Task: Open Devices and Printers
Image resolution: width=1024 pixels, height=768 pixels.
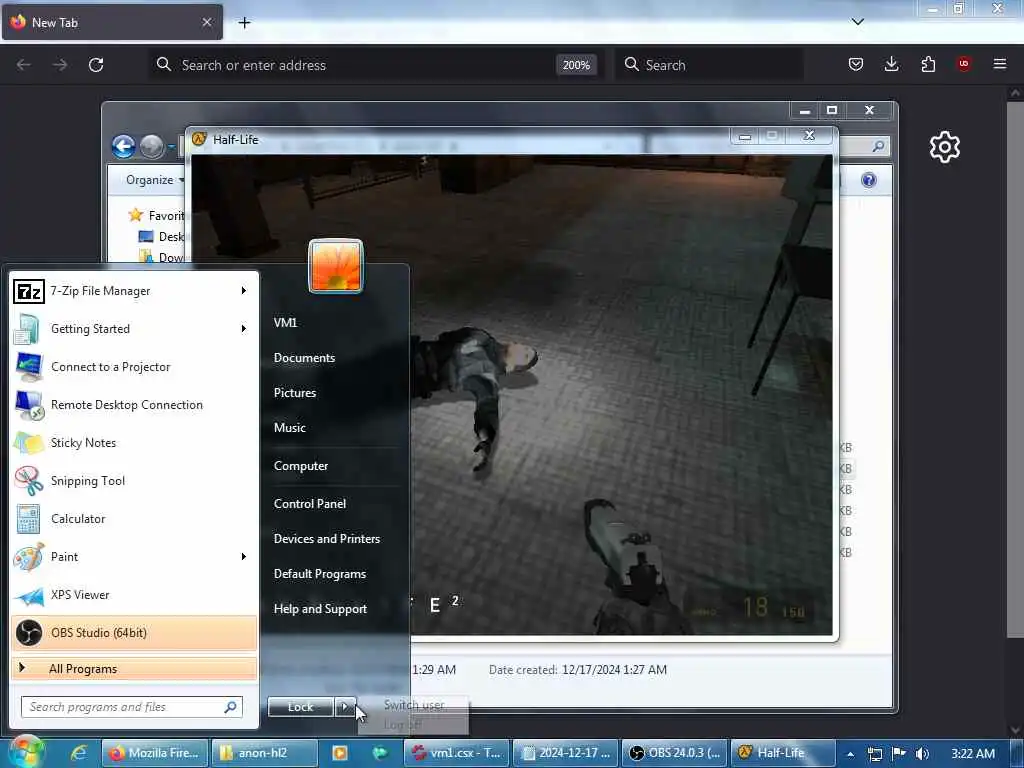Action: point(327,539)
